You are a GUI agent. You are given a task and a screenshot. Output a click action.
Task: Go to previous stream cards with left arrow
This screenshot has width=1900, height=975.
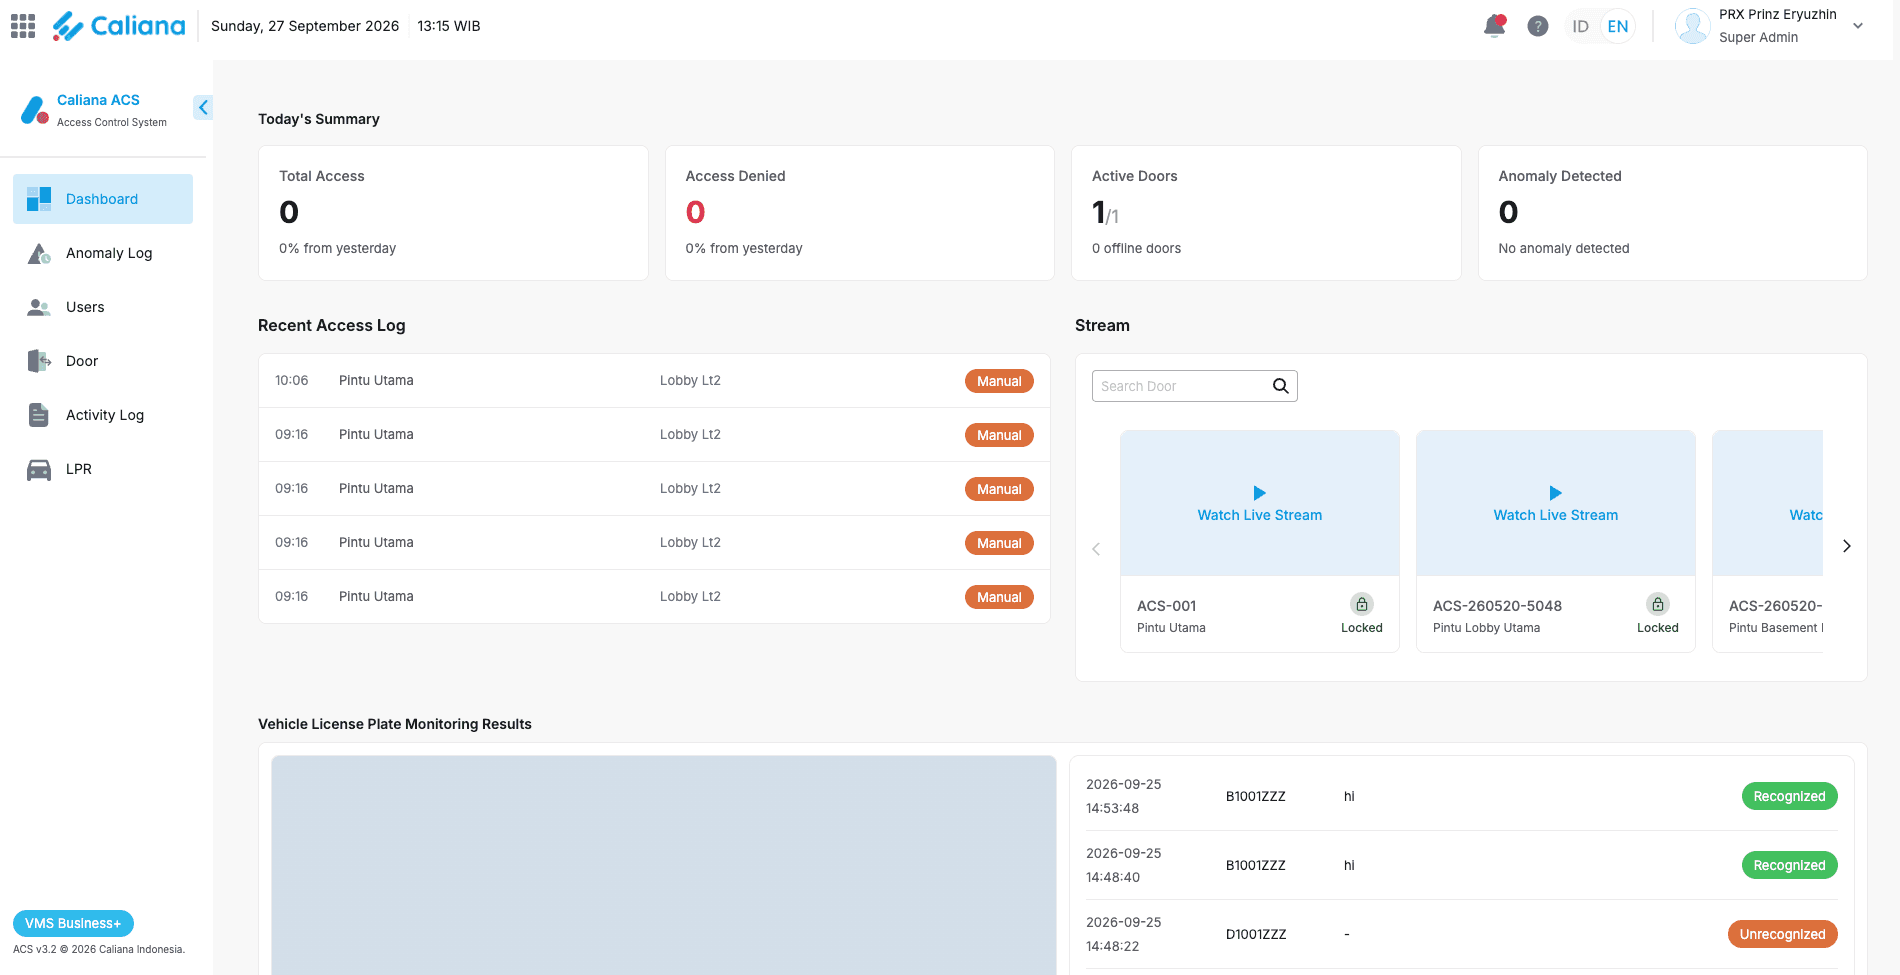coord(1096,549)
